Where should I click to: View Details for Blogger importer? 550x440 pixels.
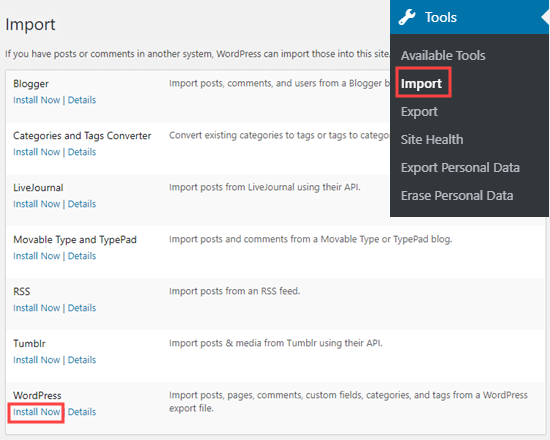coord(82,100)
